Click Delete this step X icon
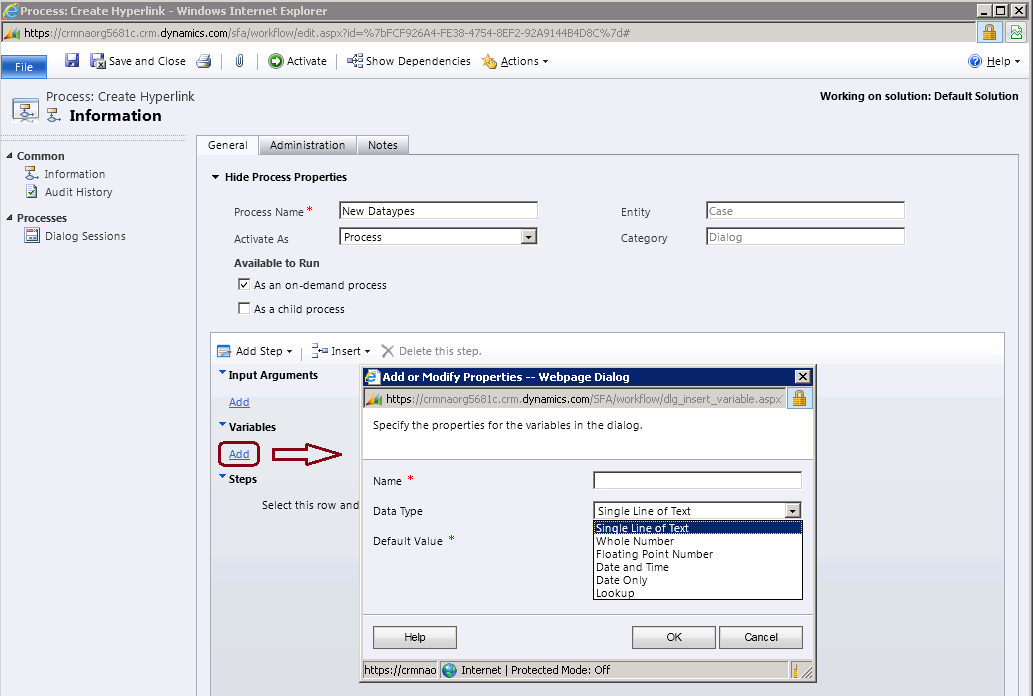Viewport: 1033px width, 696px height. 388,351
